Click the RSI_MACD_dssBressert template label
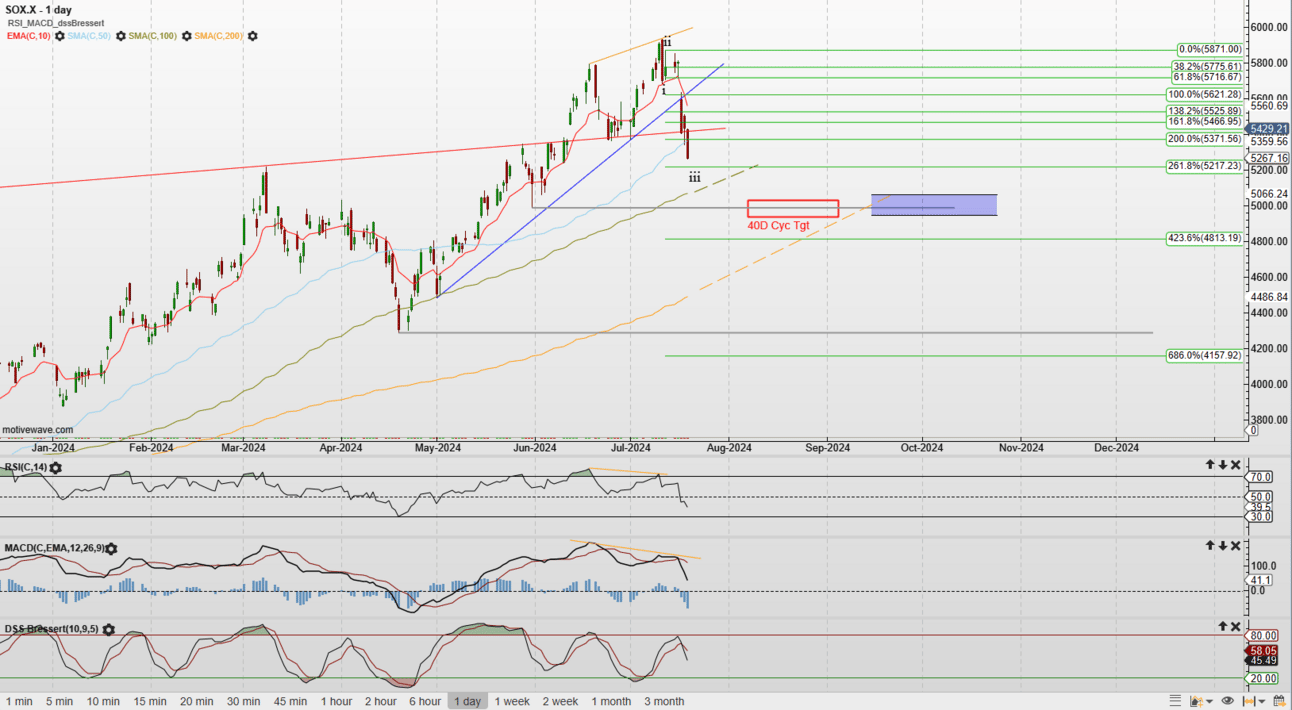 click(56, 22)
